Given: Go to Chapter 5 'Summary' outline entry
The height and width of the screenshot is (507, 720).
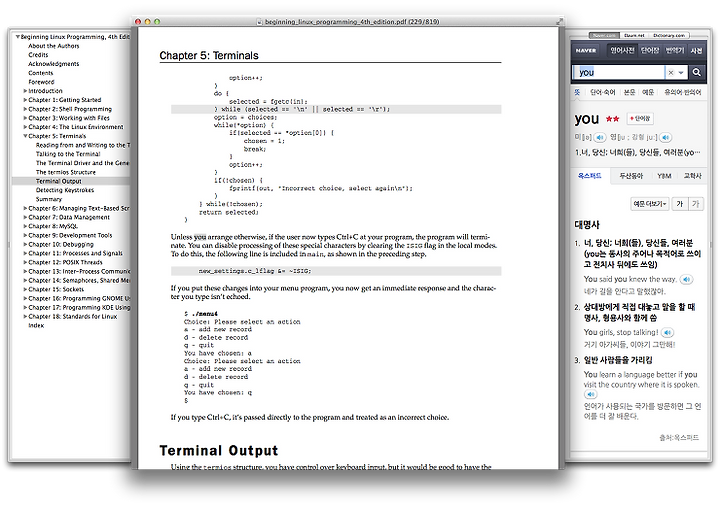Looking at the screenshot, I should point(49,199).
